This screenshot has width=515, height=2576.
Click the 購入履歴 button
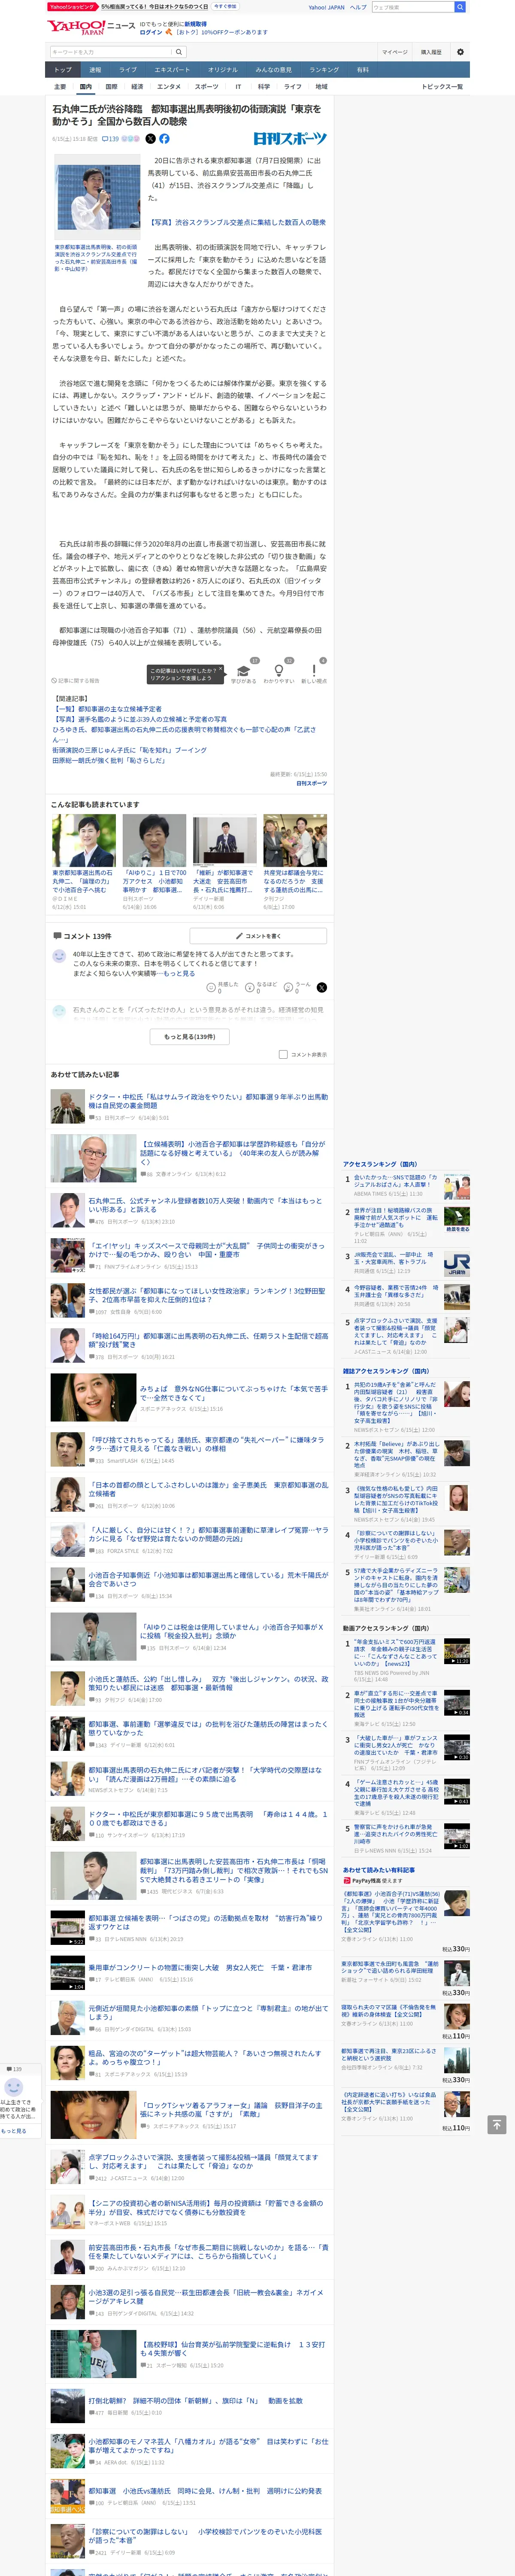[431, 52]
